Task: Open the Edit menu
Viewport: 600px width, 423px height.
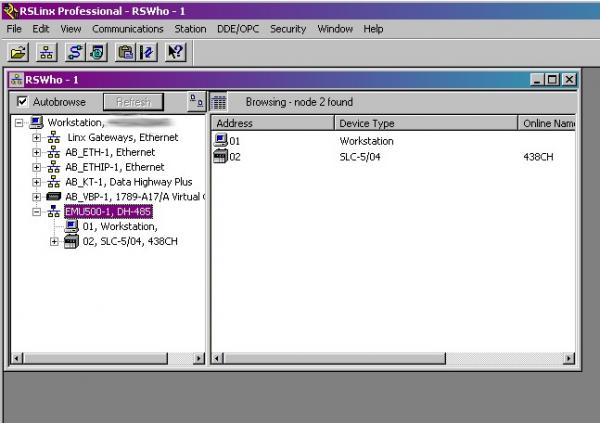Action: [x=41, y=29]
